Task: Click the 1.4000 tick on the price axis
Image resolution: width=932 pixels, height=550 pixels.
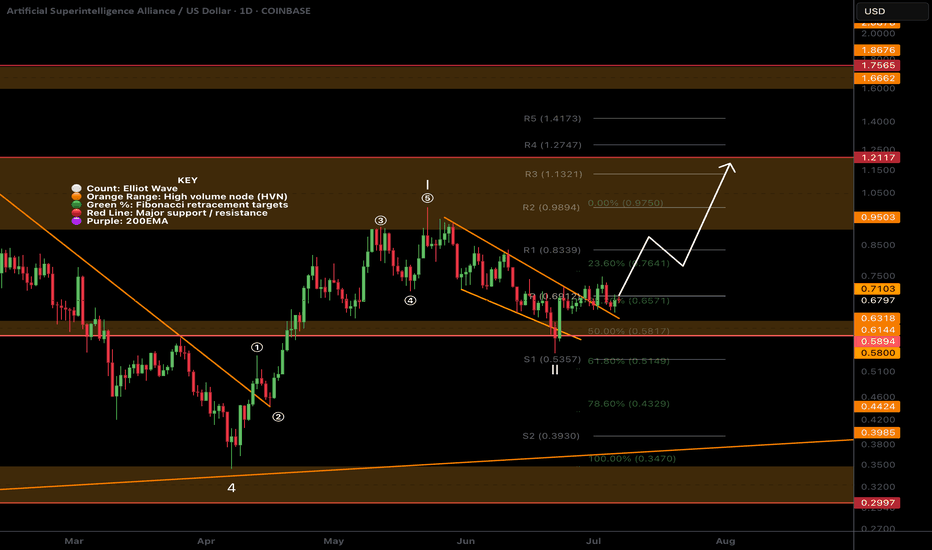Action: tap(878, 122)
